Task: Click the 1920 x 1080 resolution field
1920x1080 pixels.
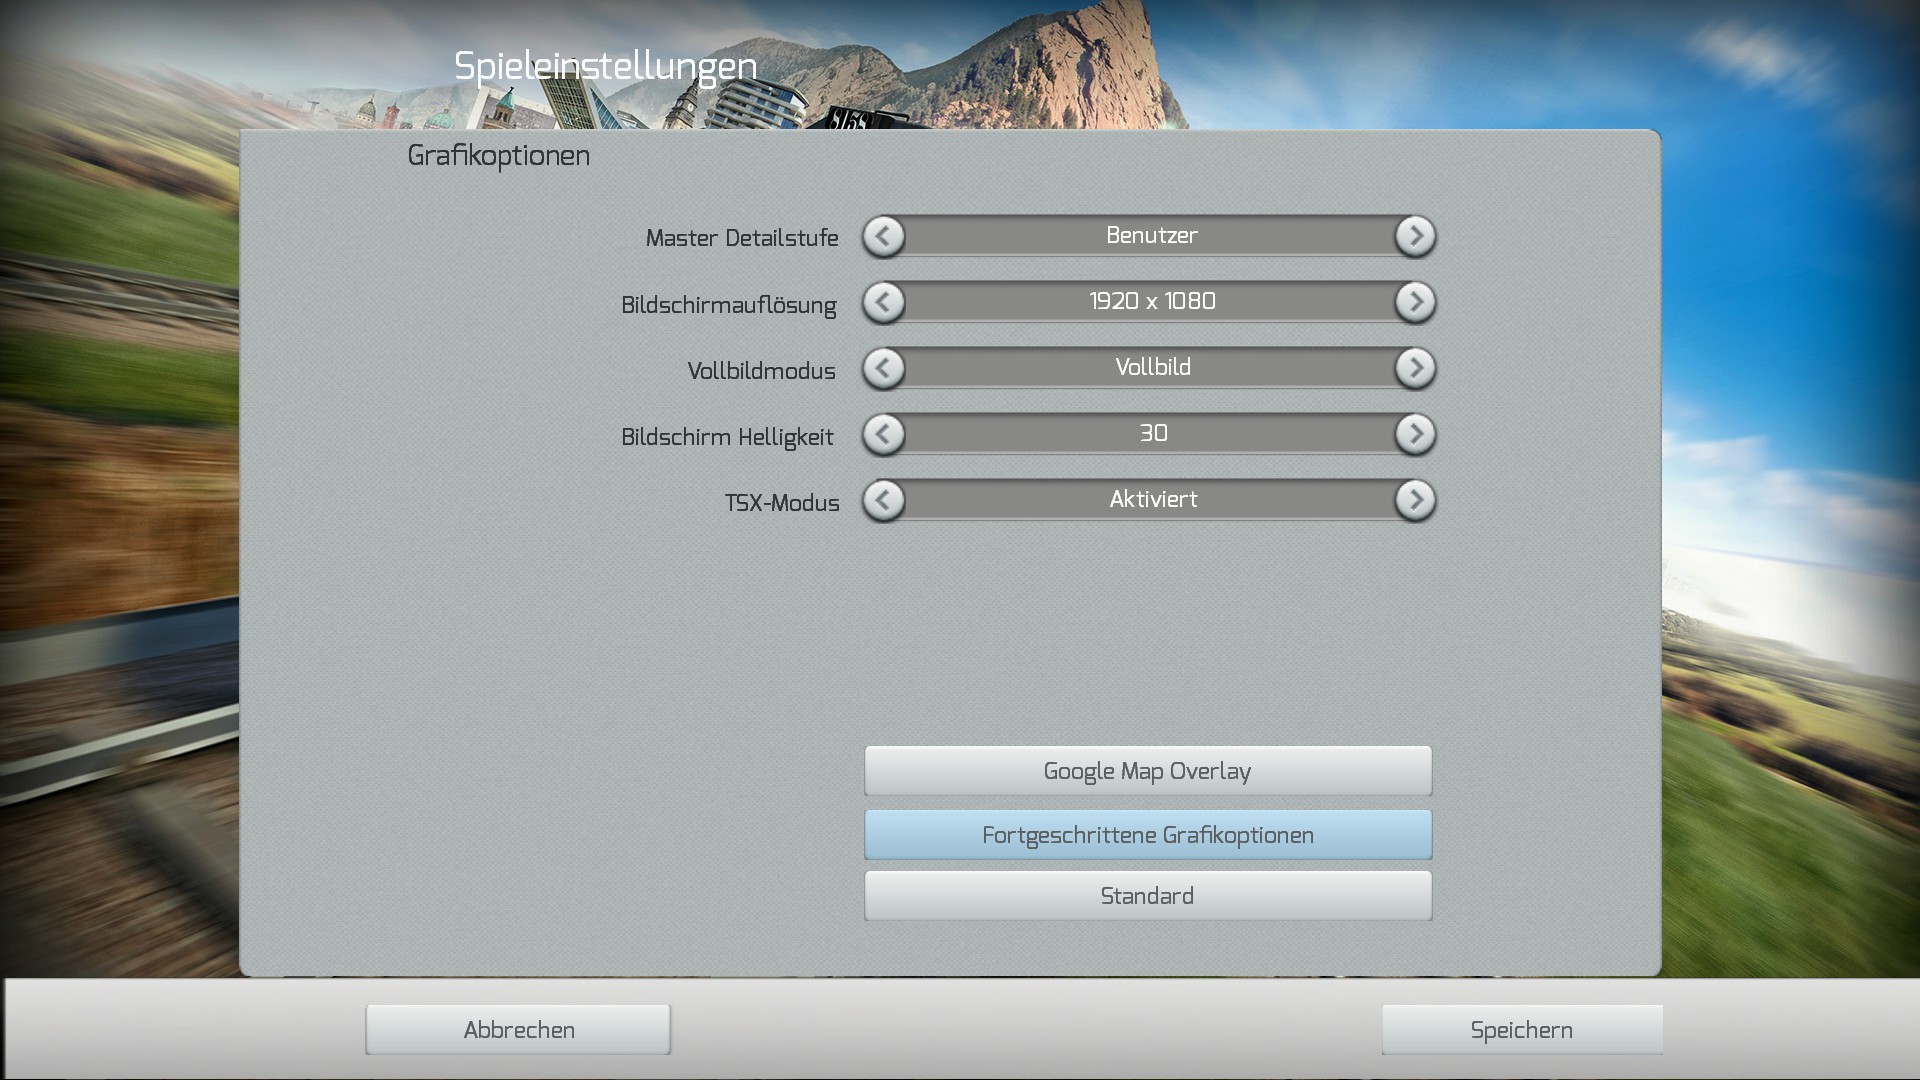Action: tap(1151, 302)
